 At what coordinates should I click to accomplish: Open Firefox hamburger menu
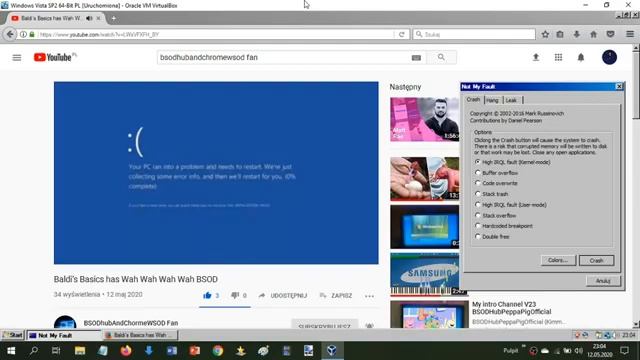point(630,34)
